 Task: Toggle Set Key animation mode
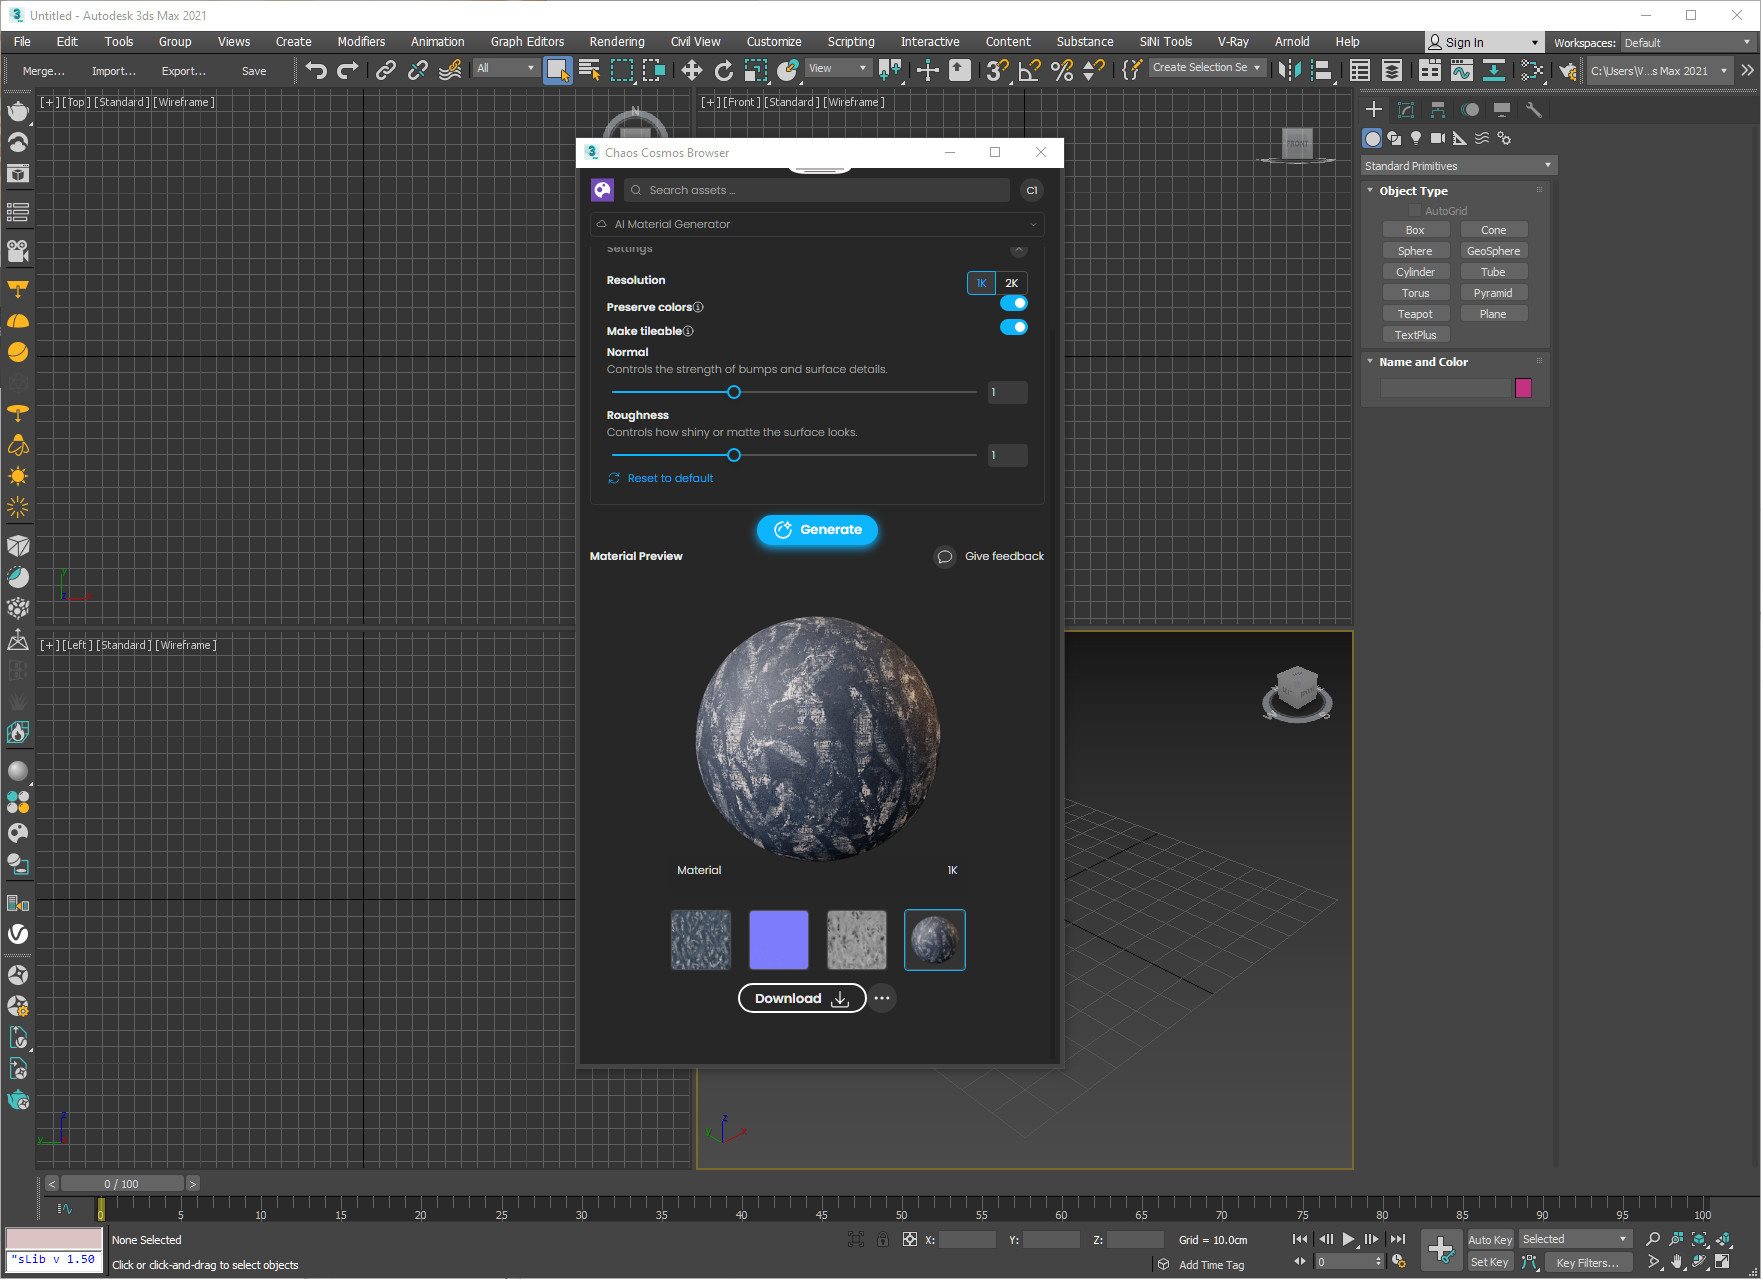point(1489,1262)
